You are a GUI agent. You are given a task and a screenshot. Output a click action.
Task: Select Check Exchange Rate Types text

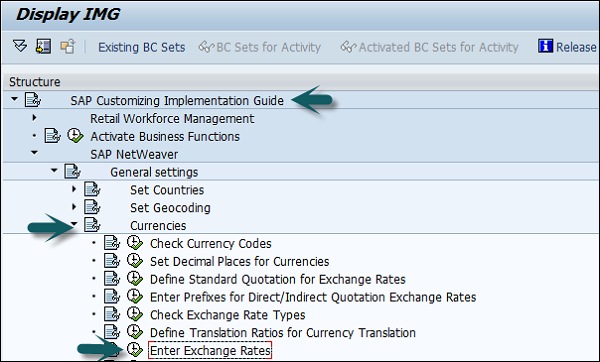click(x=228, y=315)
